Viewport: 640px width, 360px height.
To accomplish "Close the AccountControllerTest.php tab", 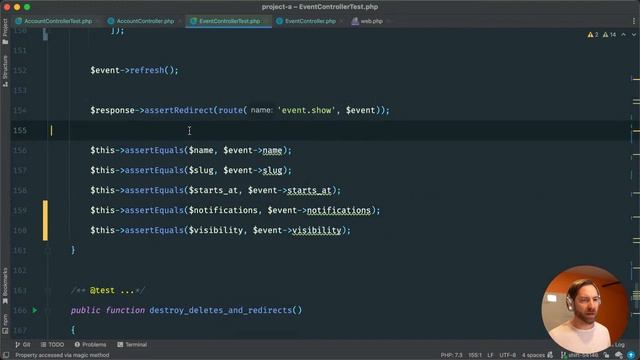I will [x=98, y=21].
